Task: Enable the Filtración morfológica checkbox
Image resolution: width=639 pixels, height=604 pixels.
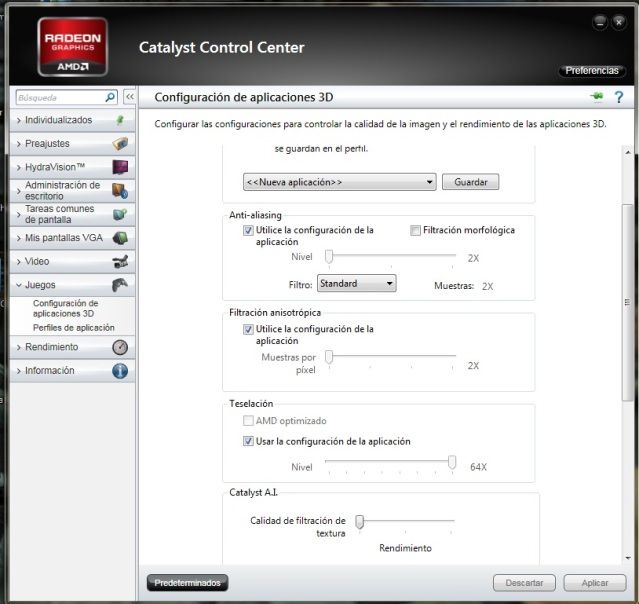Action: pyautogui.click(x=415, y=230)
